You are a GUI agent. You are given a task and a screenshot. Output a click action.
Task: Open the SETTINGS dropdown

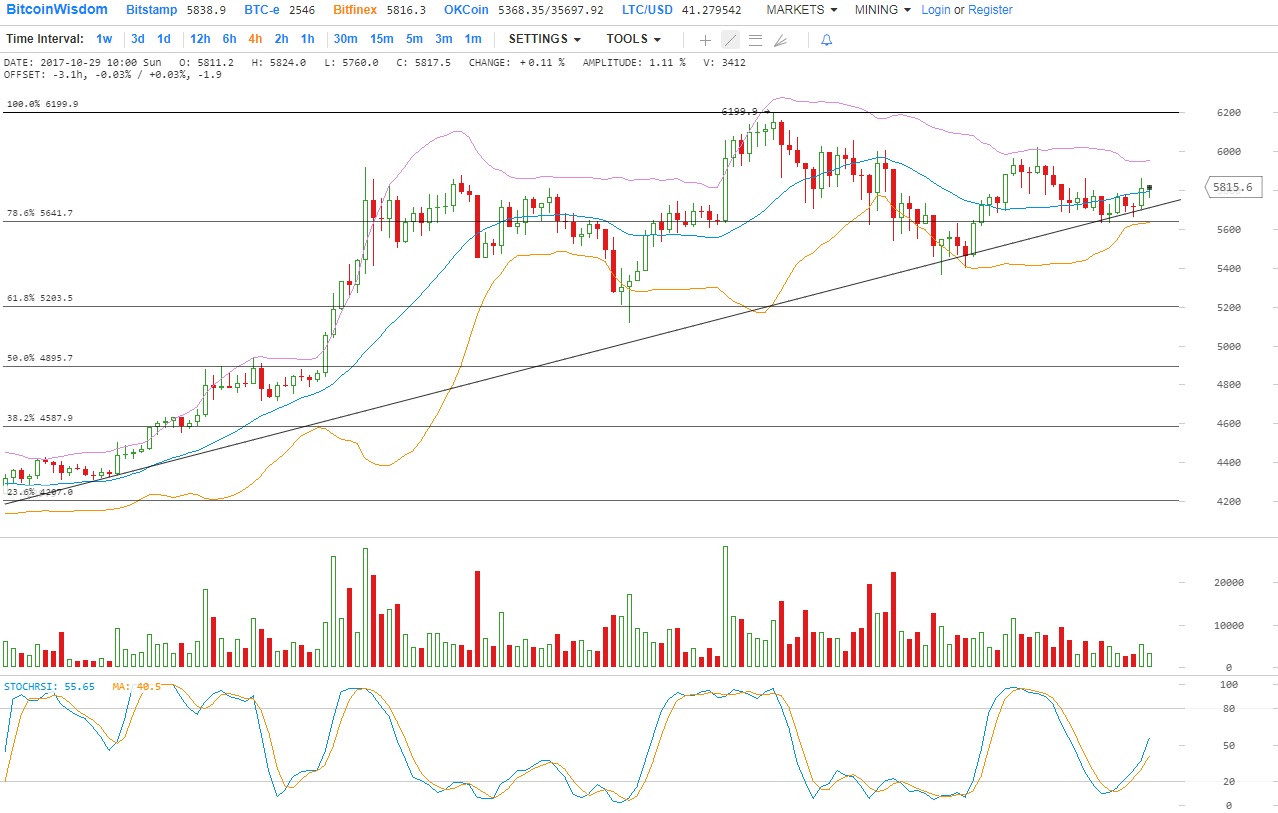544,39
